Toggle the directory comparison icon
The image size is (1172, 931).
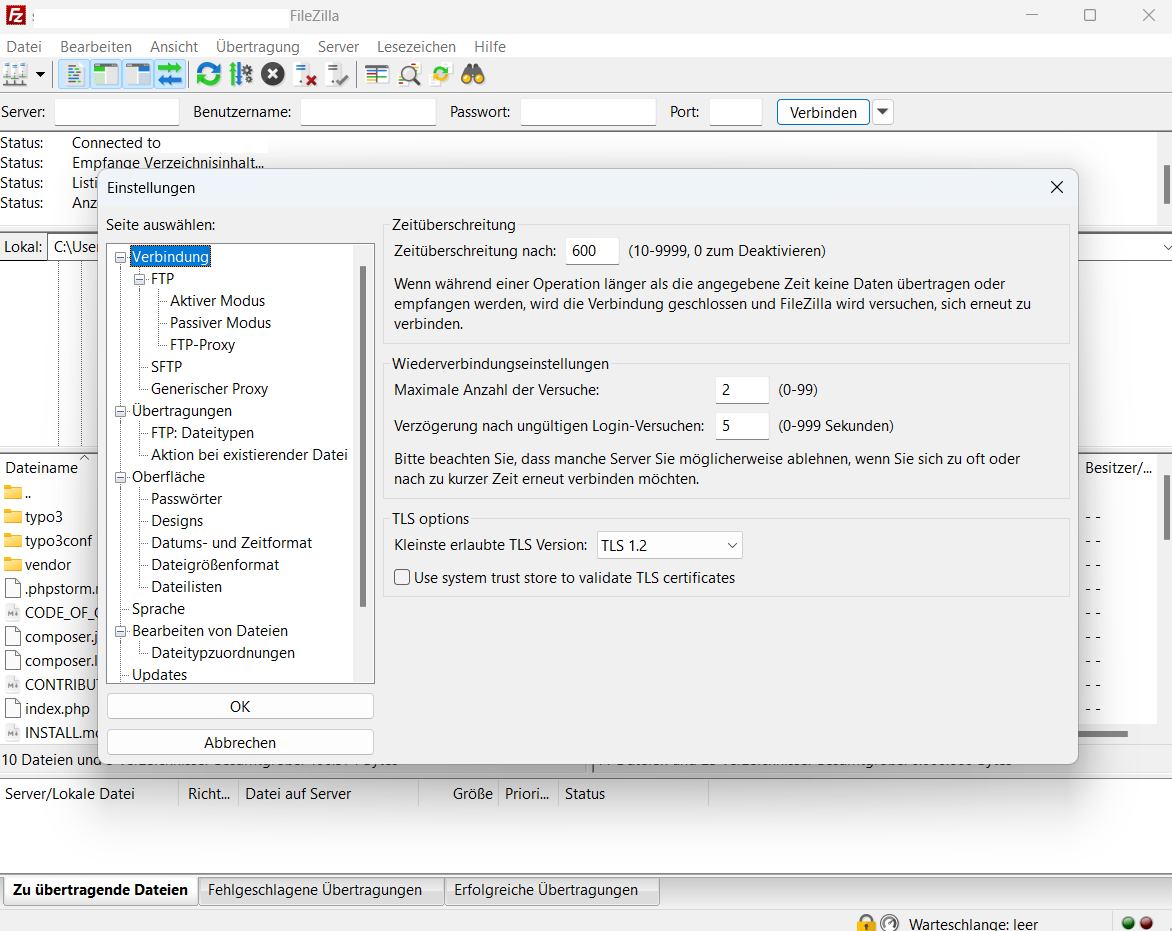click(x=409, y=75)
